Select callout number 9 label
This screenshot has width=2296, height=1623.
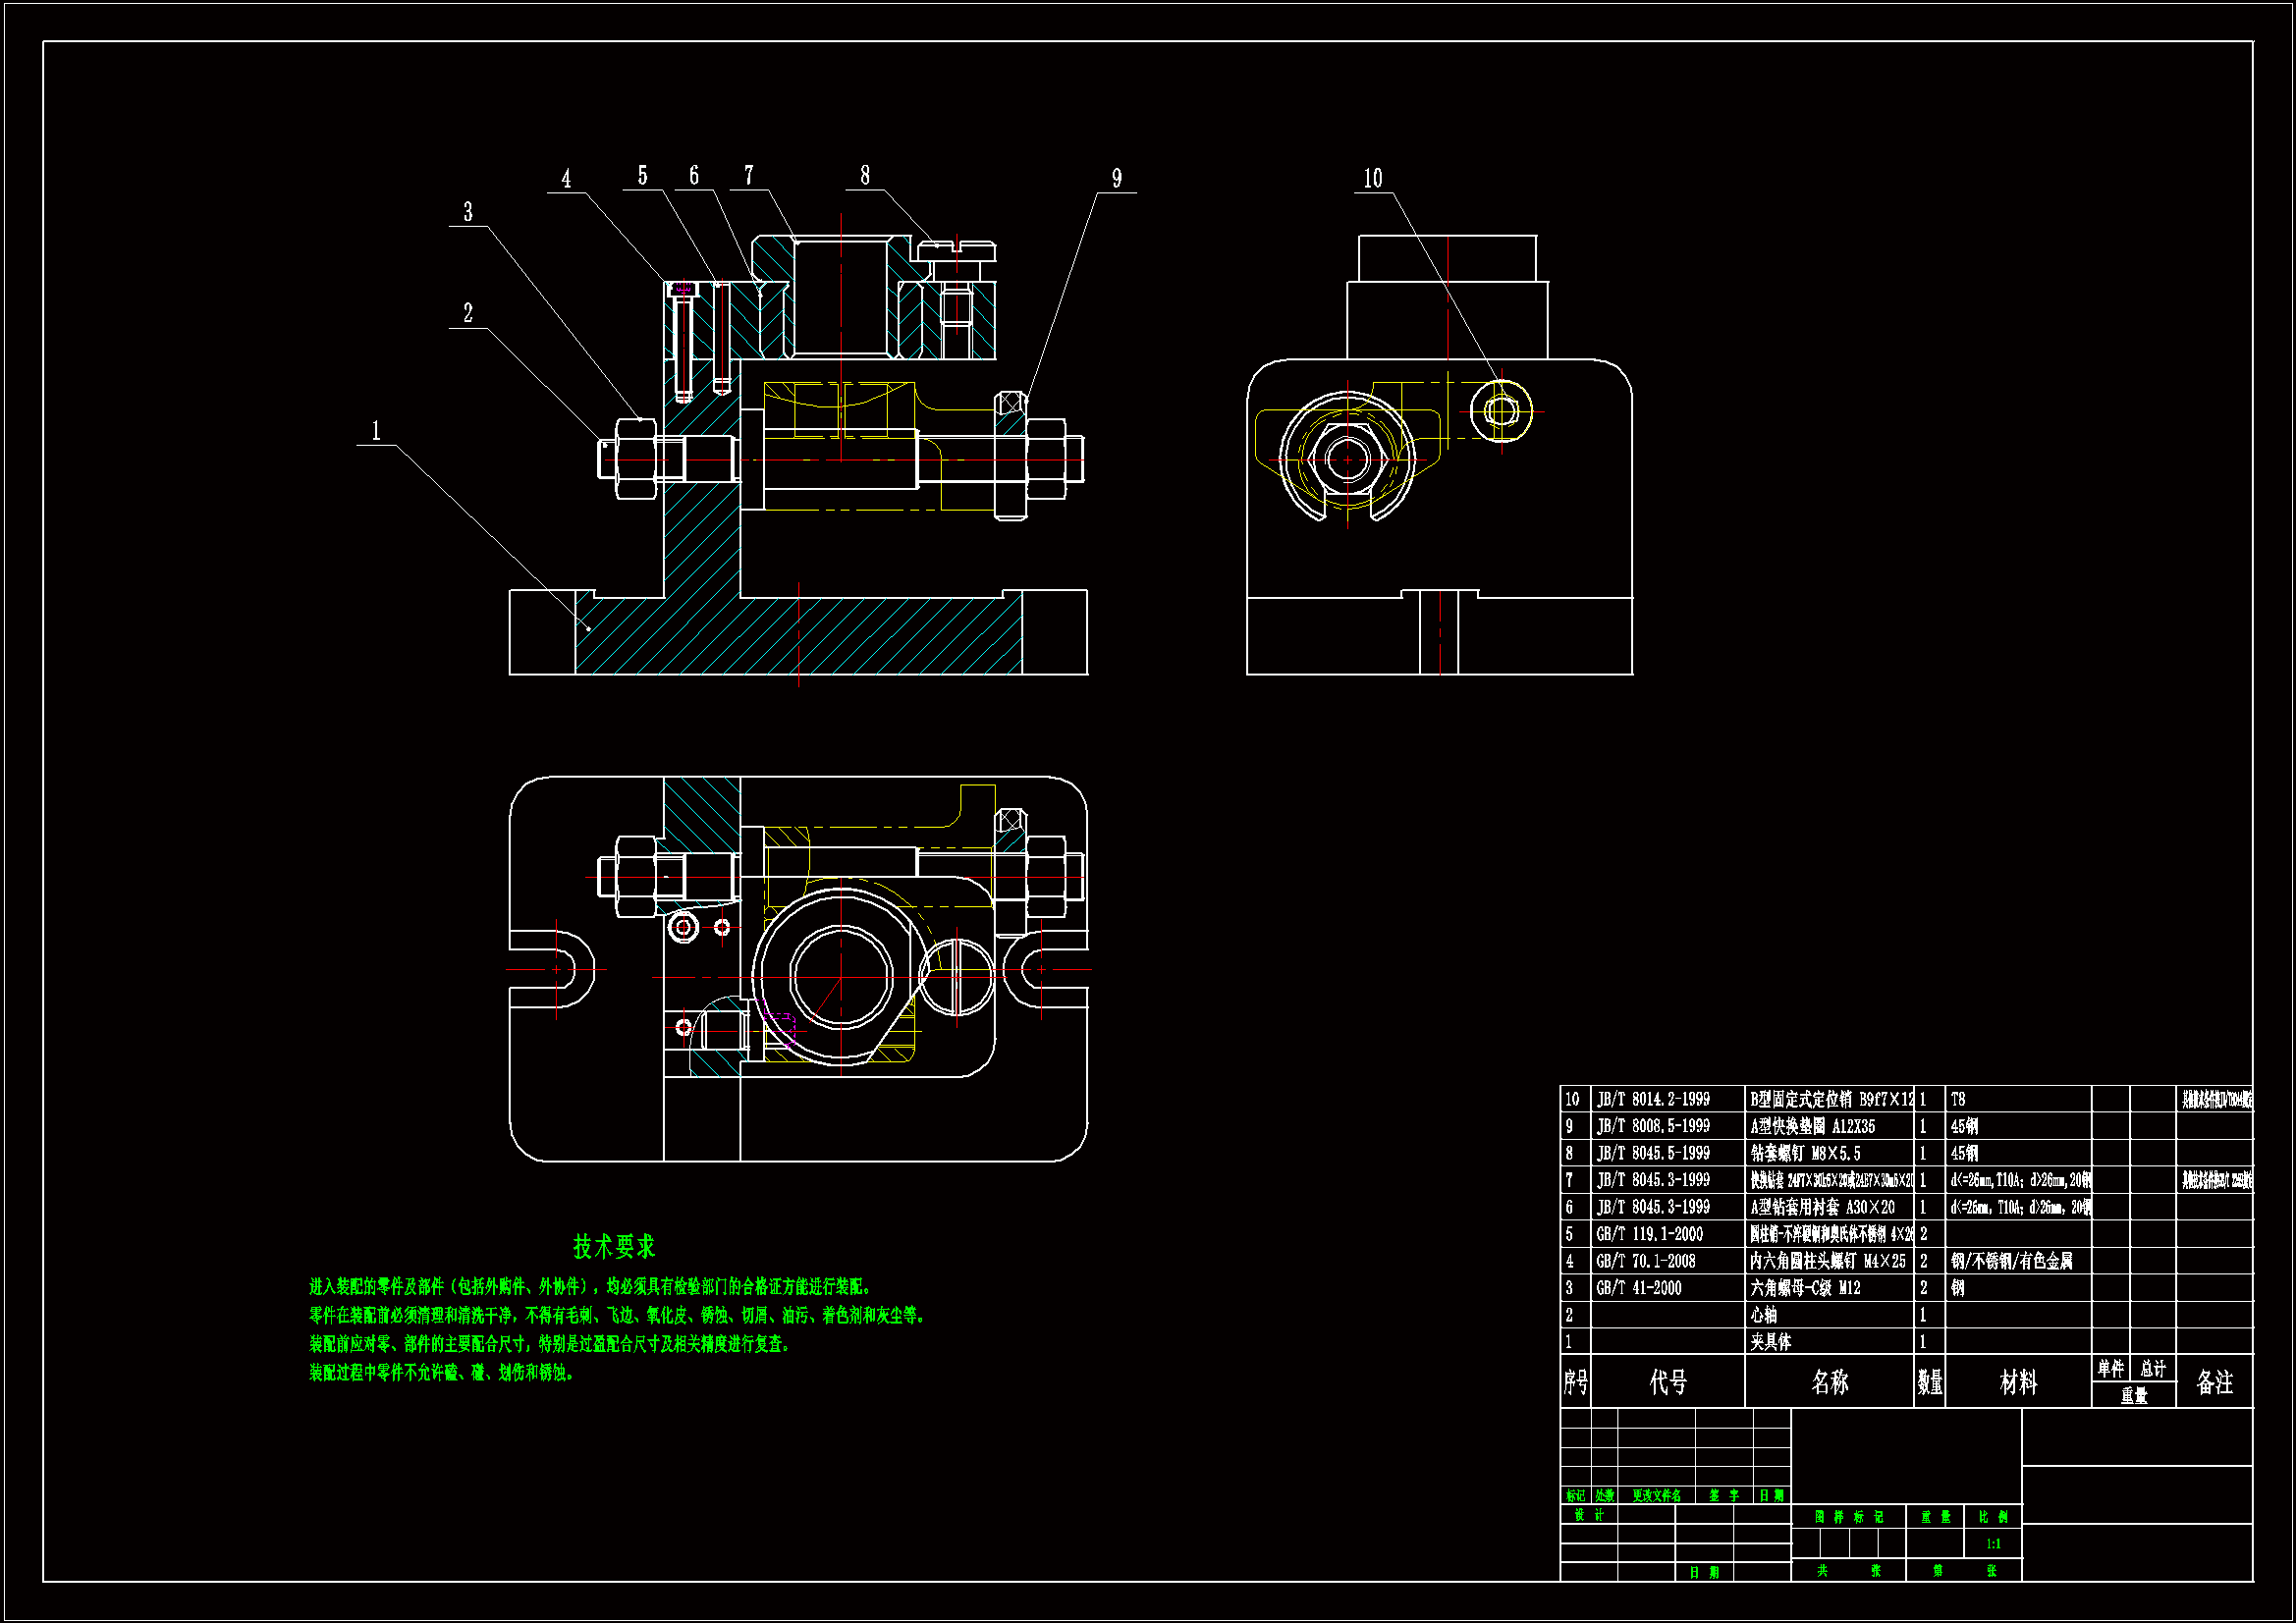[x=1117, y=179]
